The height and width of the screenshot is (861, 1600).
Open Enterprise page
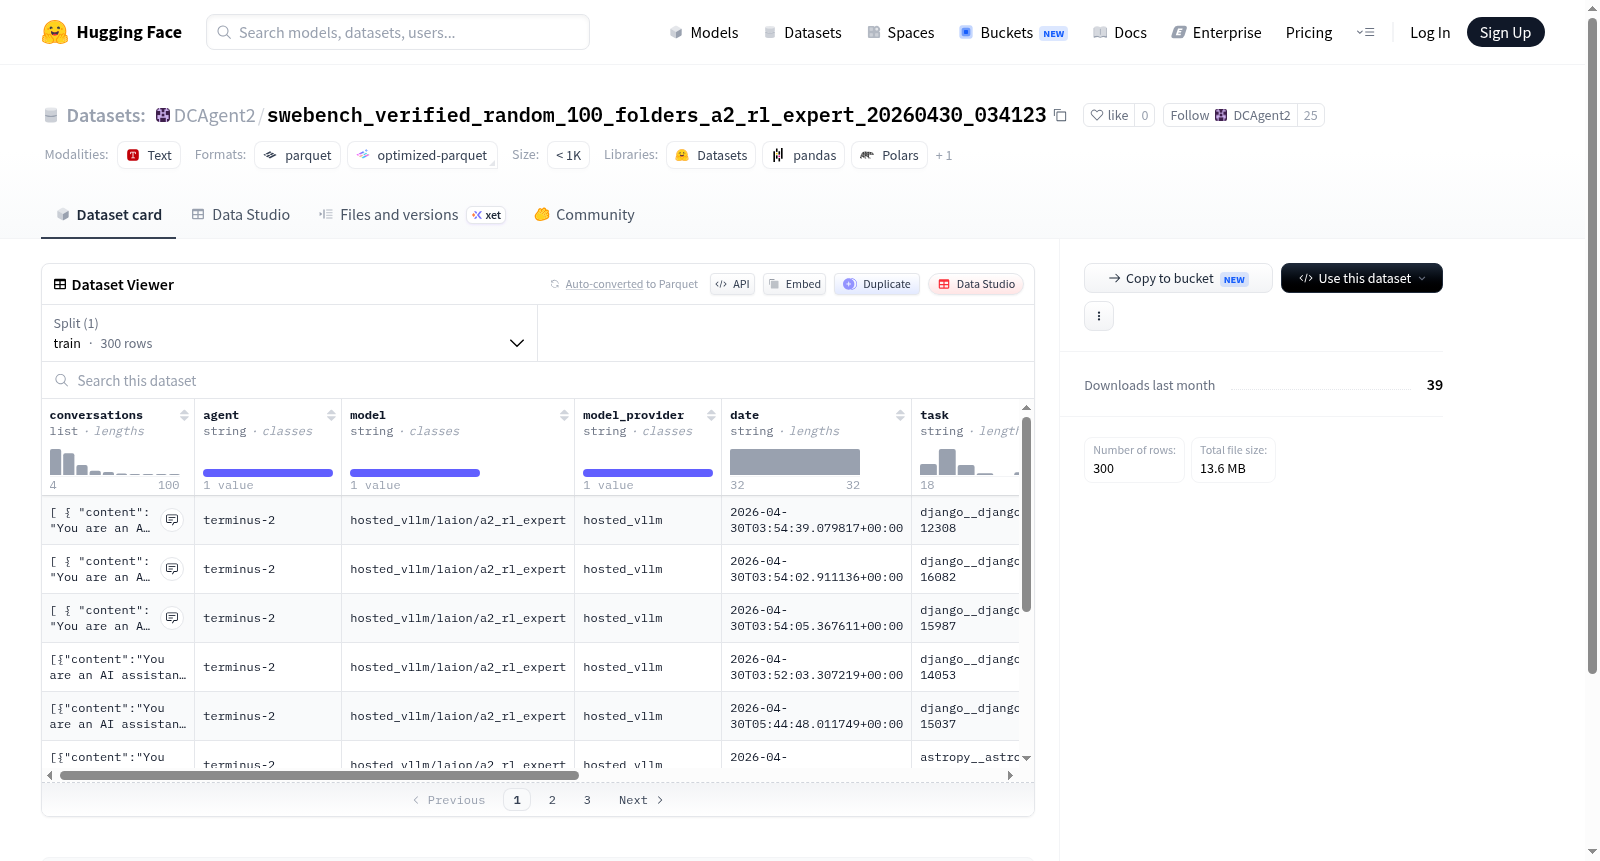pos(1217,33)
